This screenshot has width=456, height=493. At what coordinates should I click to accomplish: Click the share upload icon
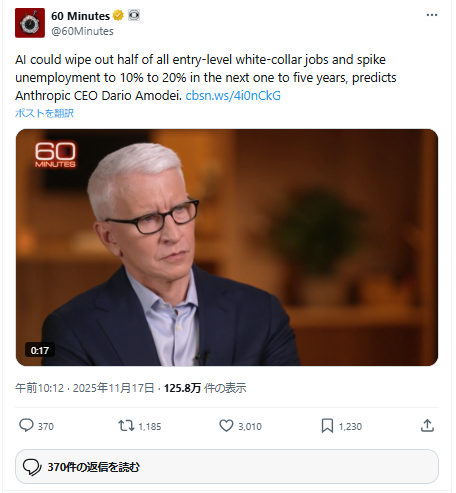[x=427, y=426]
